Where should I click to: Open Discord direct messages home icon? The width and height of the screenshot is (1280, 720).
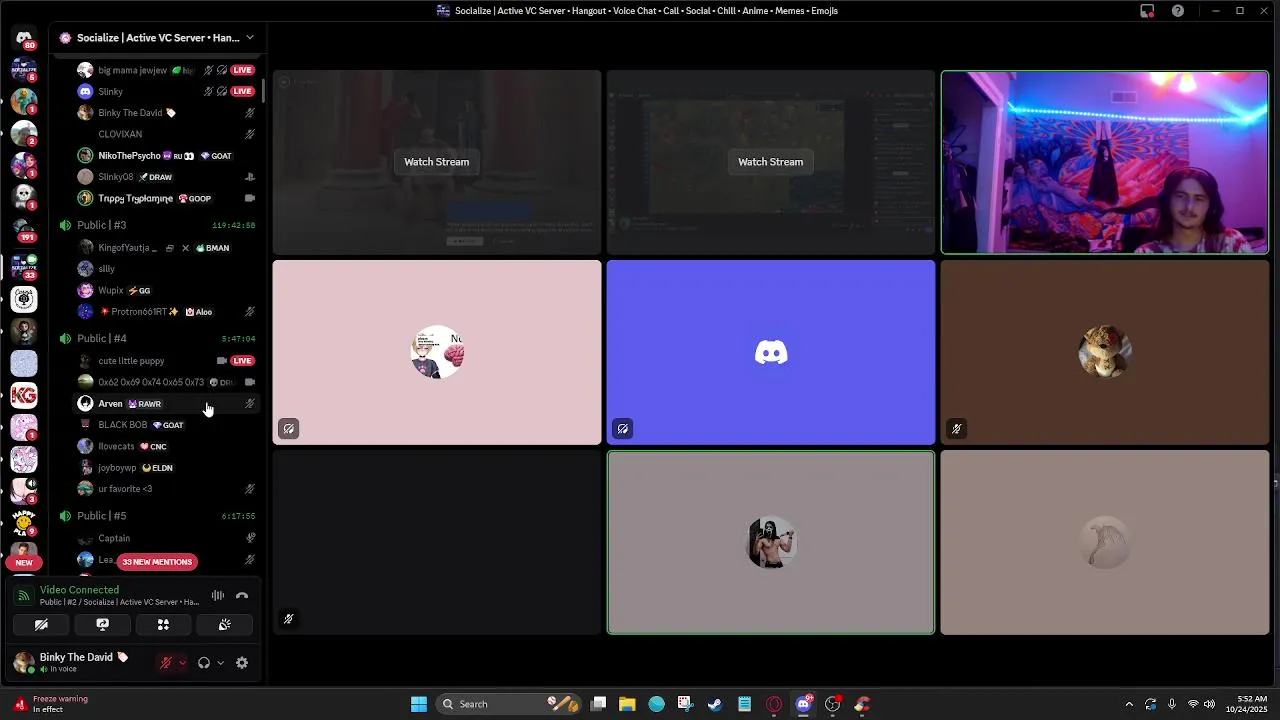pyautogui.click(x=24, y=38)
